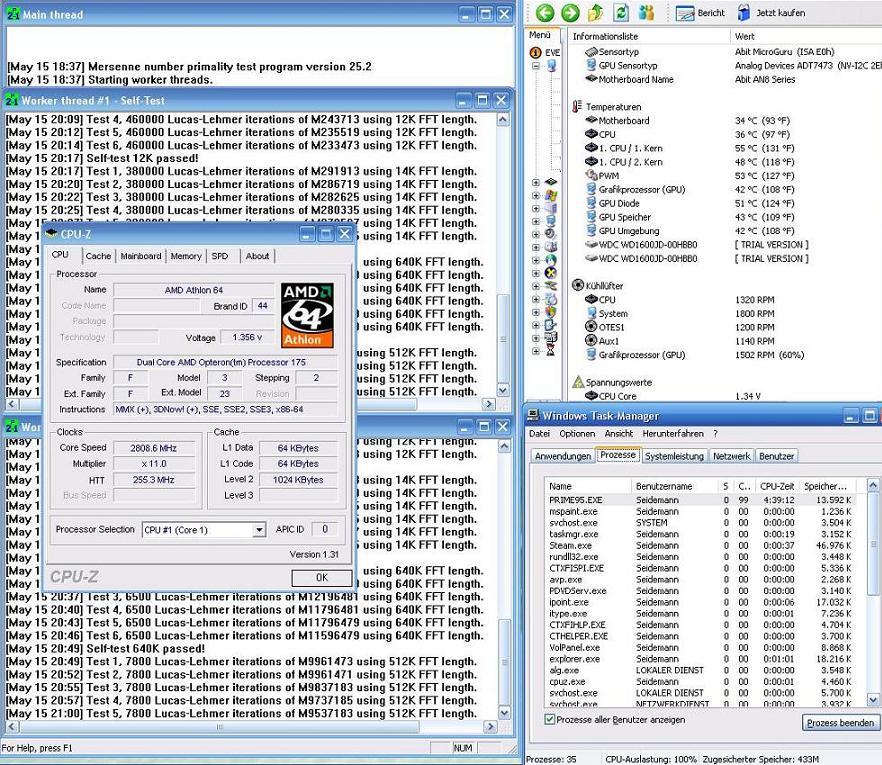The width and height of the screenshot is (882, 765).
Task: Select the motherboard chip icon in Everest tree
Action: point(551,182)
